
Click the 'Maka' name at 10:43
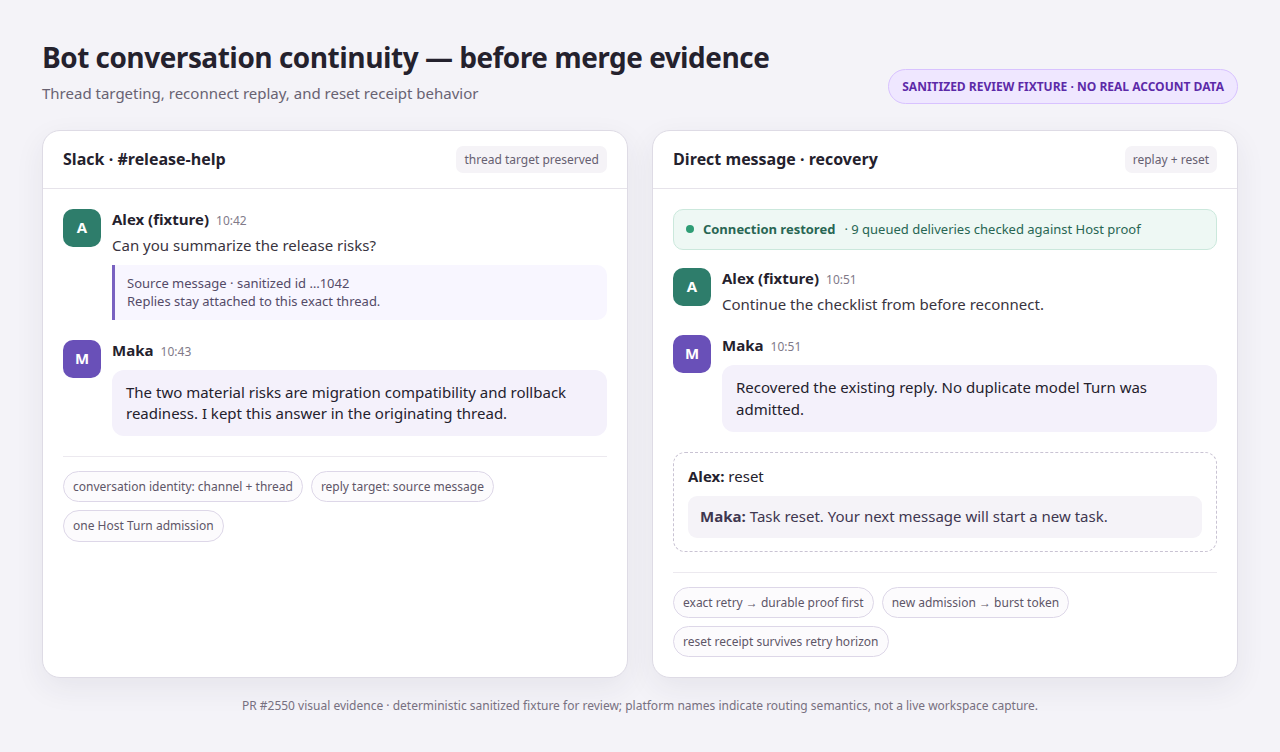point(133,351)
